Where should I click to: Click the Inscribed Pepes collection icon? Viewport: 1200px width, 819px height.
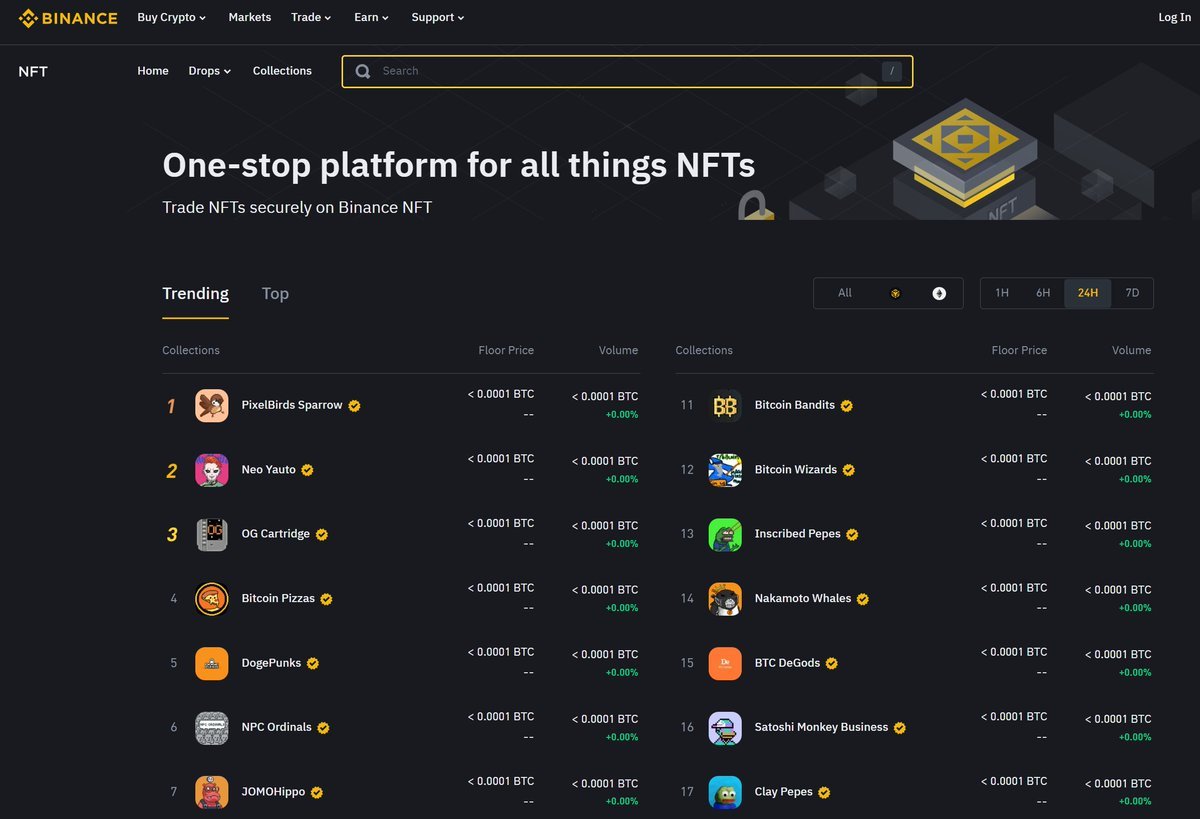point(725,535)
